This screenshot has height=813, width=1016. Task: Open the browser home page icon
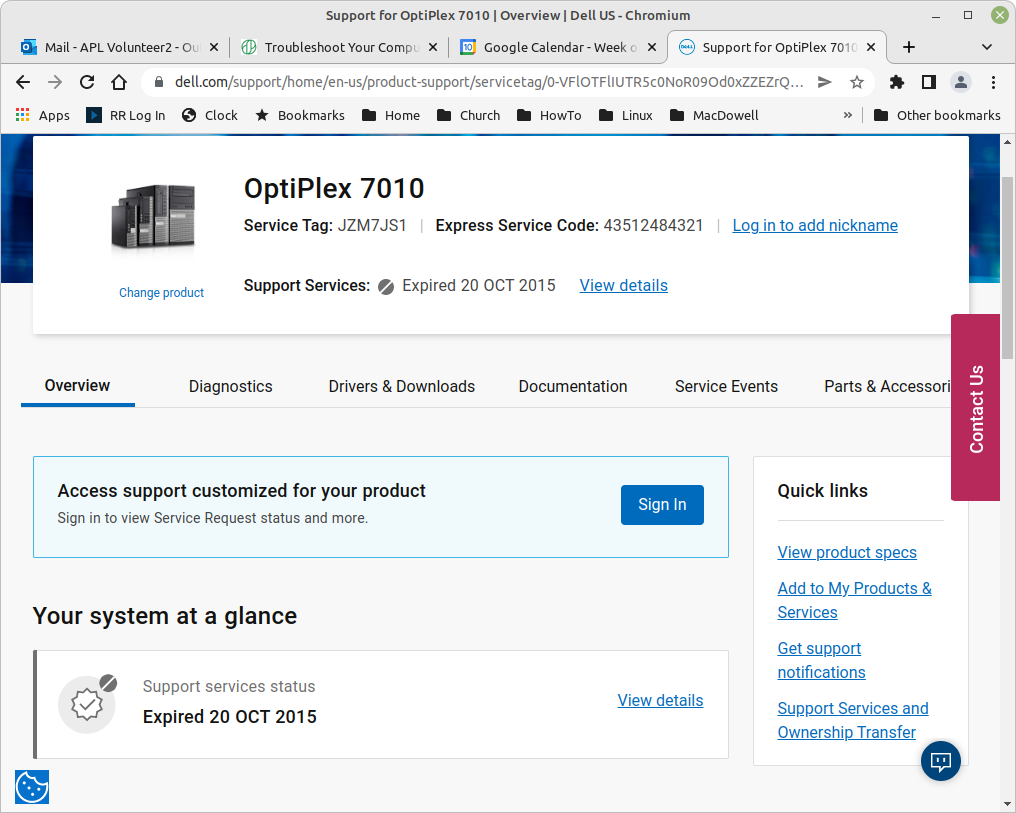coord(119,82)
